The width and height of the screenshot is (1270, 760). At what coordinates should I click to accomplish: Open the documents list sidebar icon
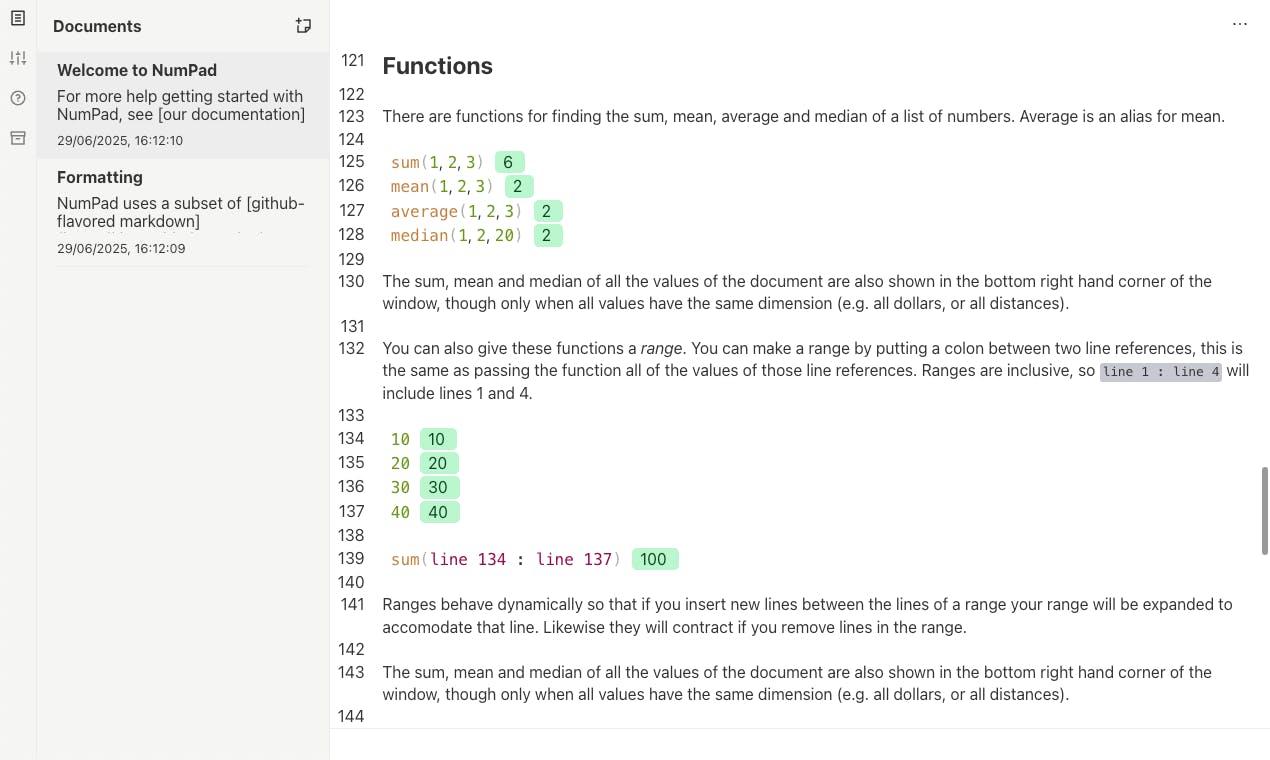point(18,18)
